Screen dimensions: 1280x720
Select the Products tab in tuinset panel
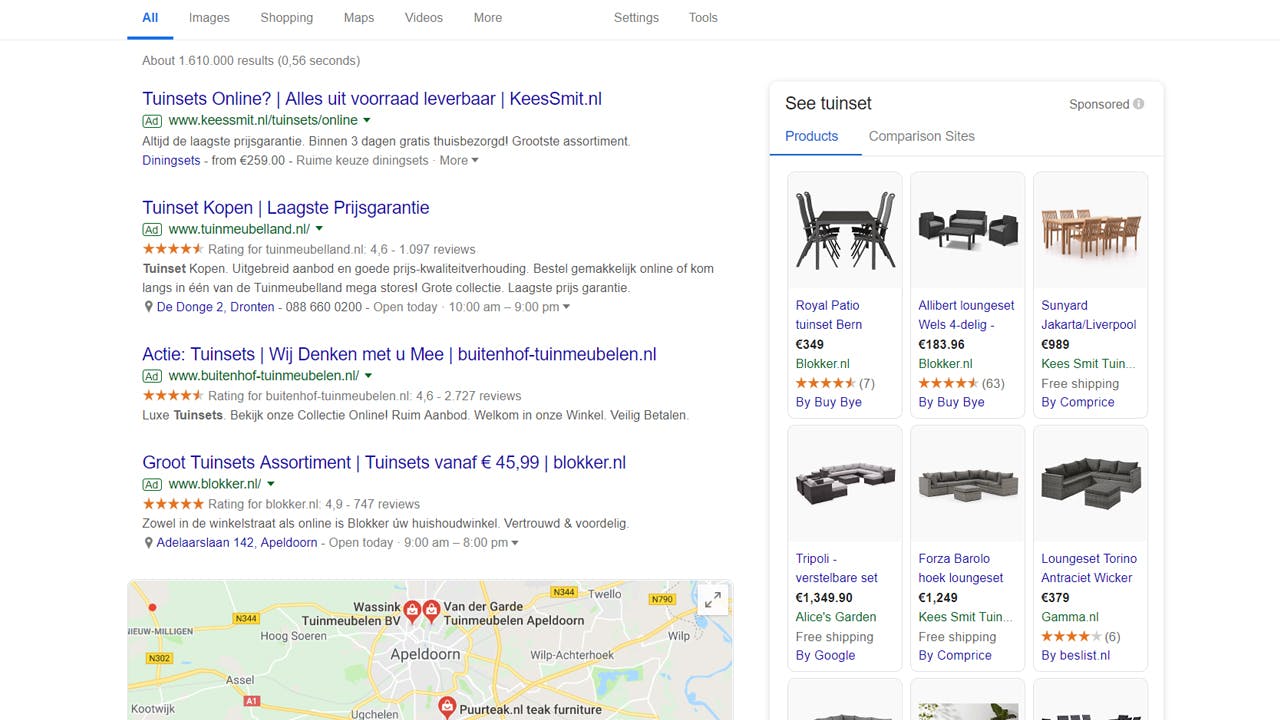tap(812, 136)
